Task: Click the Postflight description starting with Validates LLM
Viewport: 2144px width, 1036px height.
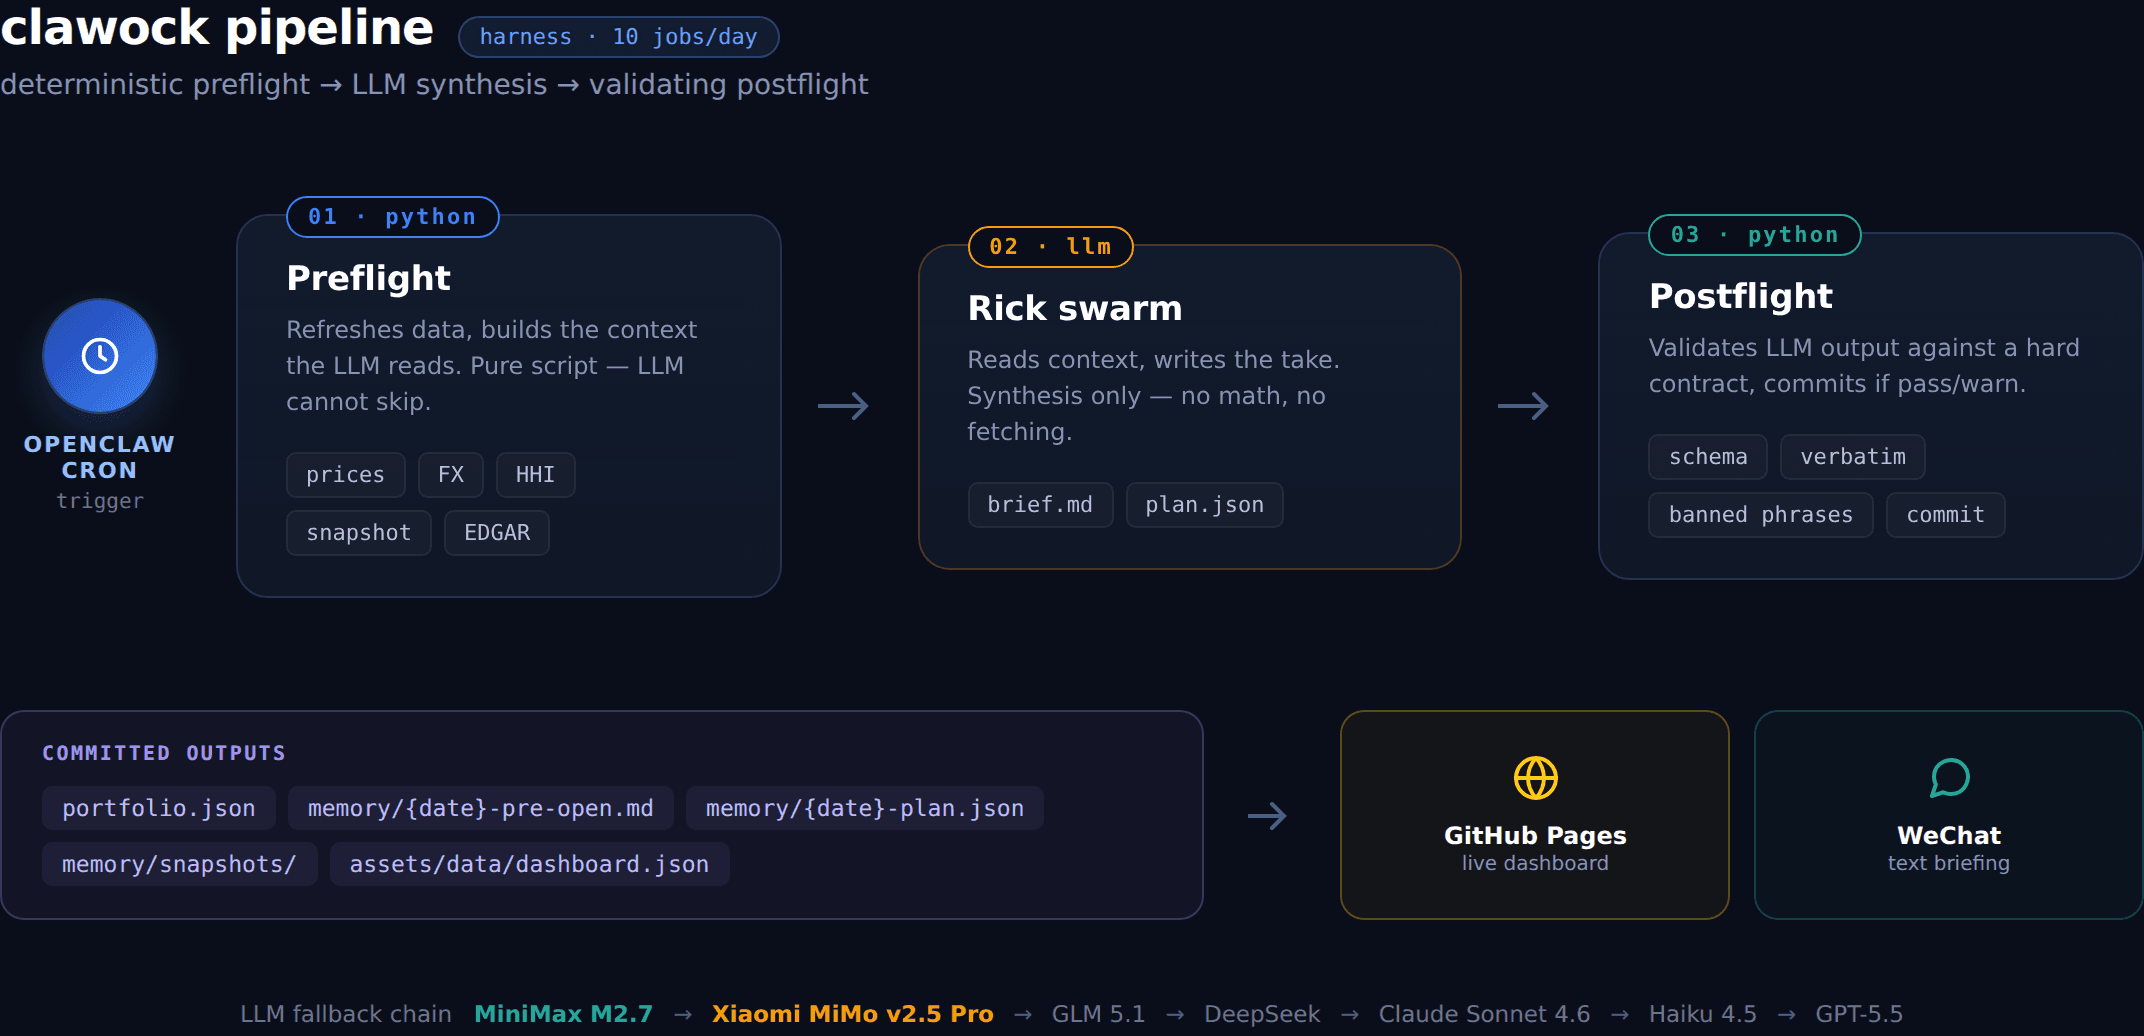Action: point(1864,366)
